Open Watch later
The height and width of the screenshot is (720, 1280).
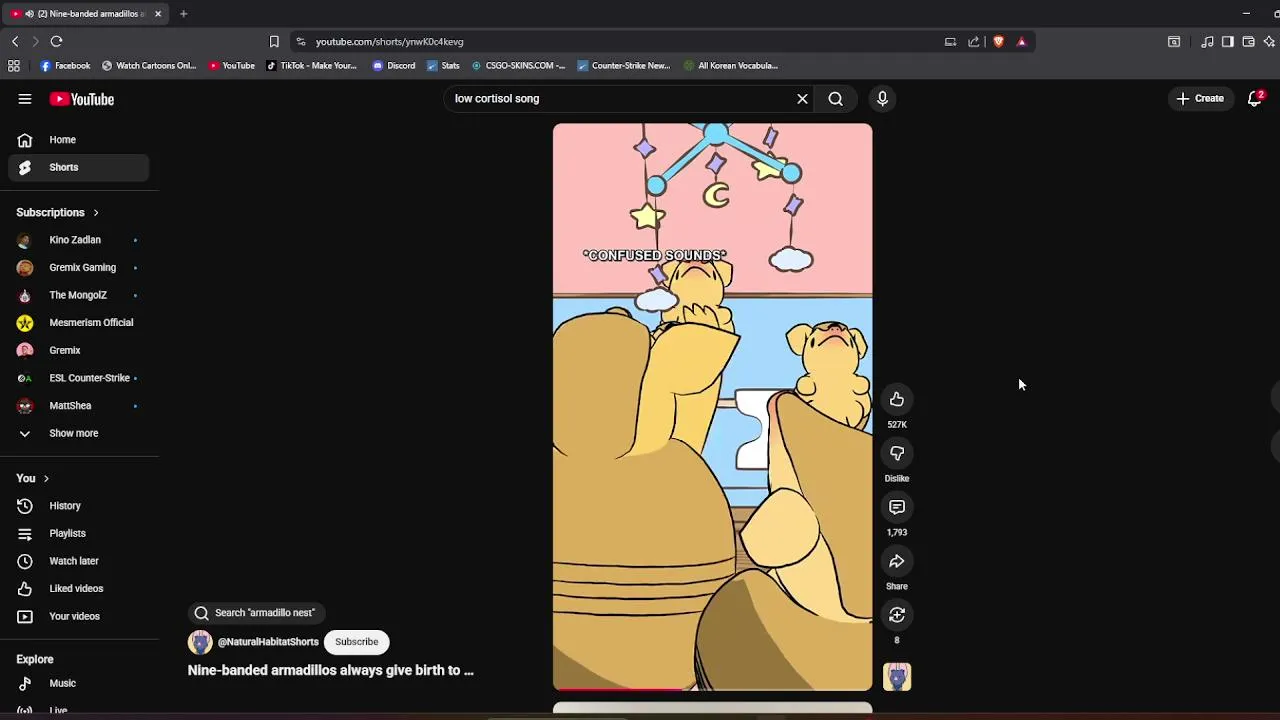coord(79,561)
